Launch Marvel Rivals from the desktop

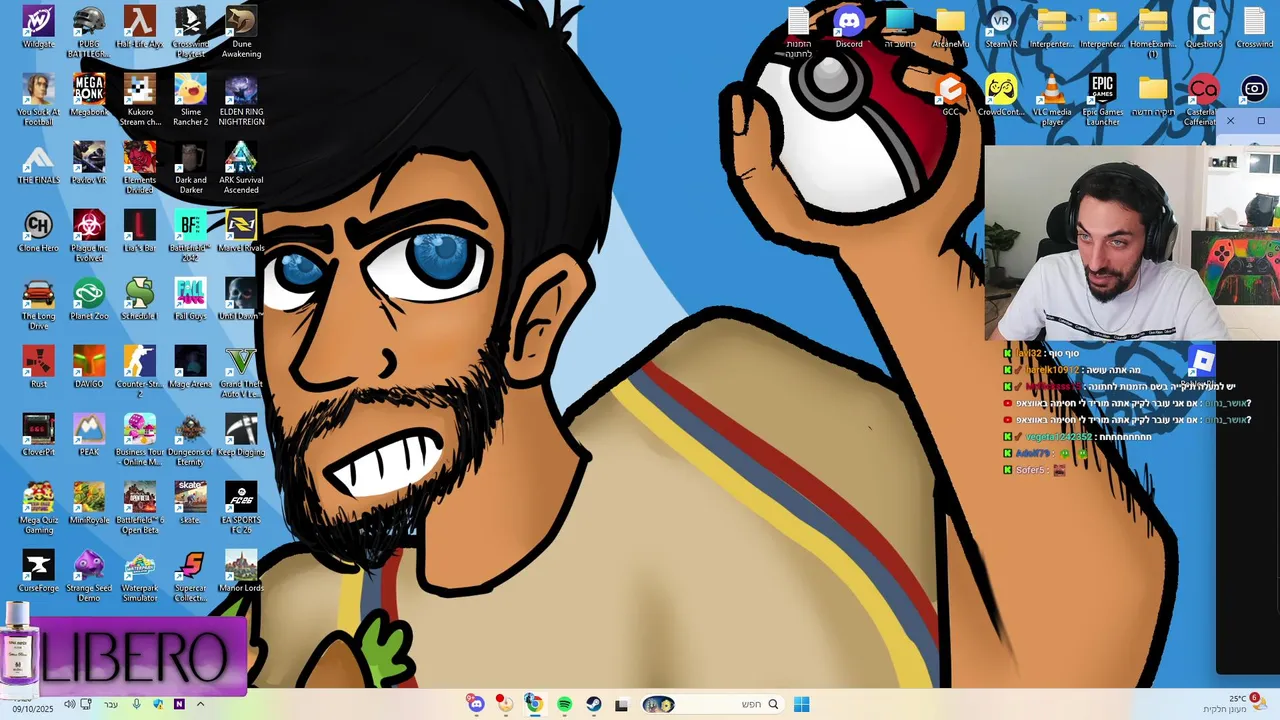[241, 232]
